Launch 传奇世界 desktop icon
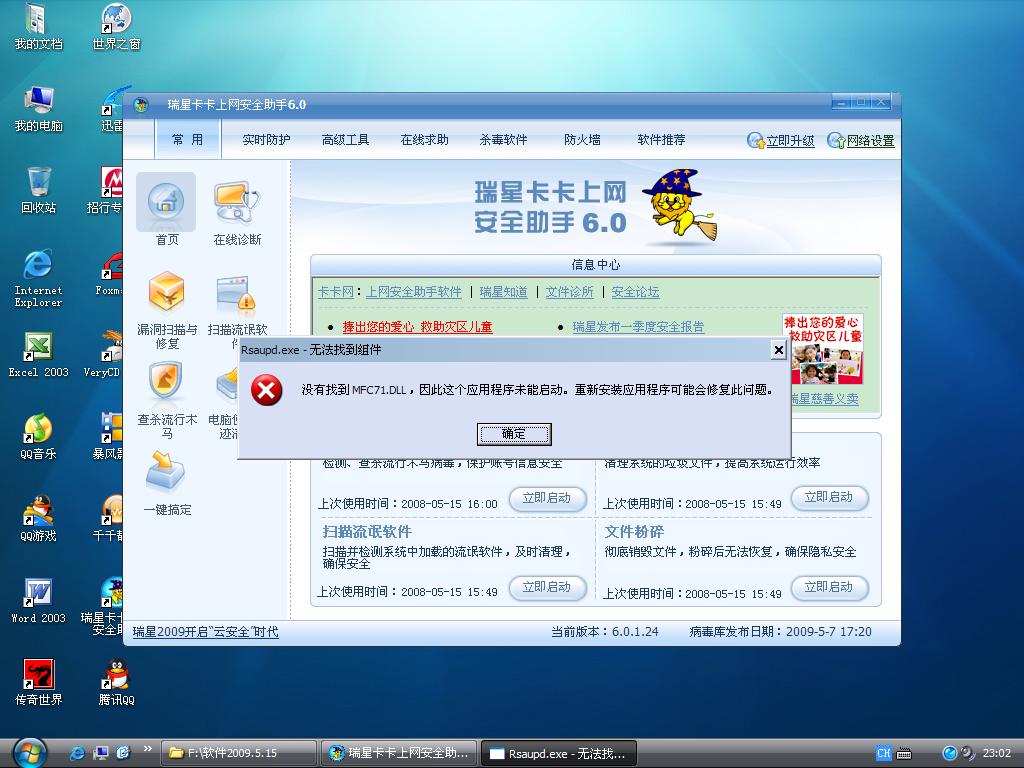1024x768 pixels. click(x=38, y=682)
